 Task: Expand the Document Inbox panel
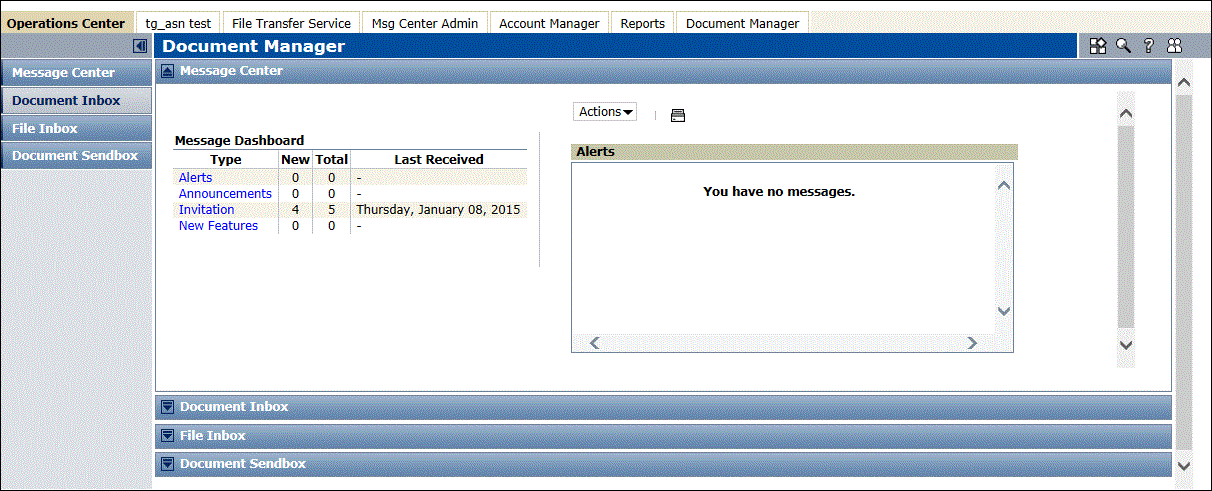point(167,407)
